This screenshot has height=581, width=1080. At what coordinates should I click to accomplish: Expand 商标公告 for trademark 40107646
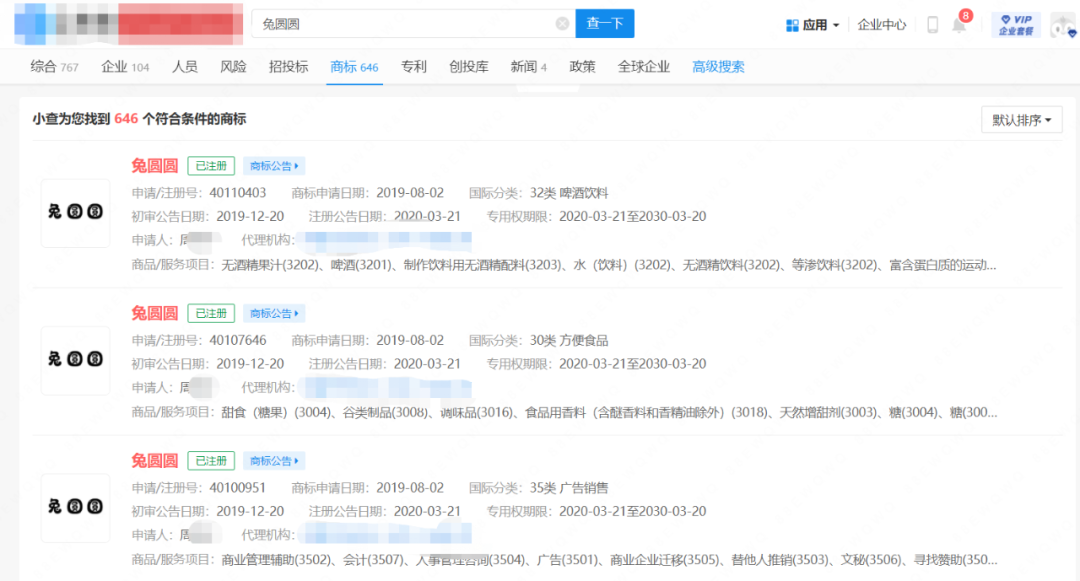coord(273,313)
